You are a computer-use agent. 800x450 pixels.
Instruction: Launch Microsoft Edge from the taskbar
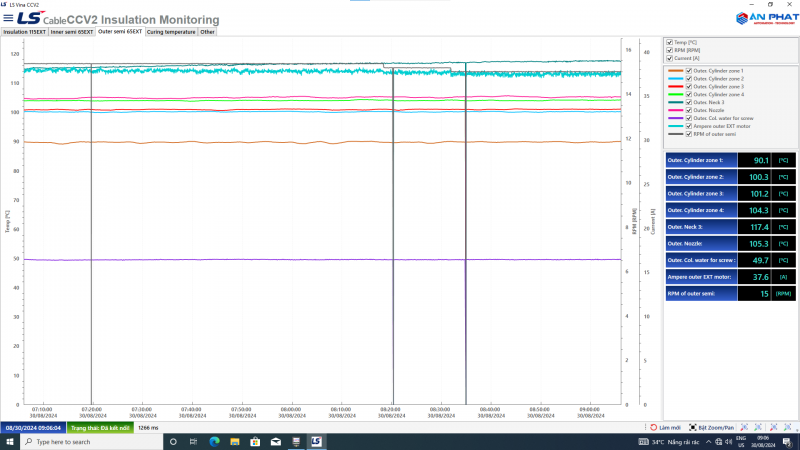(x=214, y=441)
